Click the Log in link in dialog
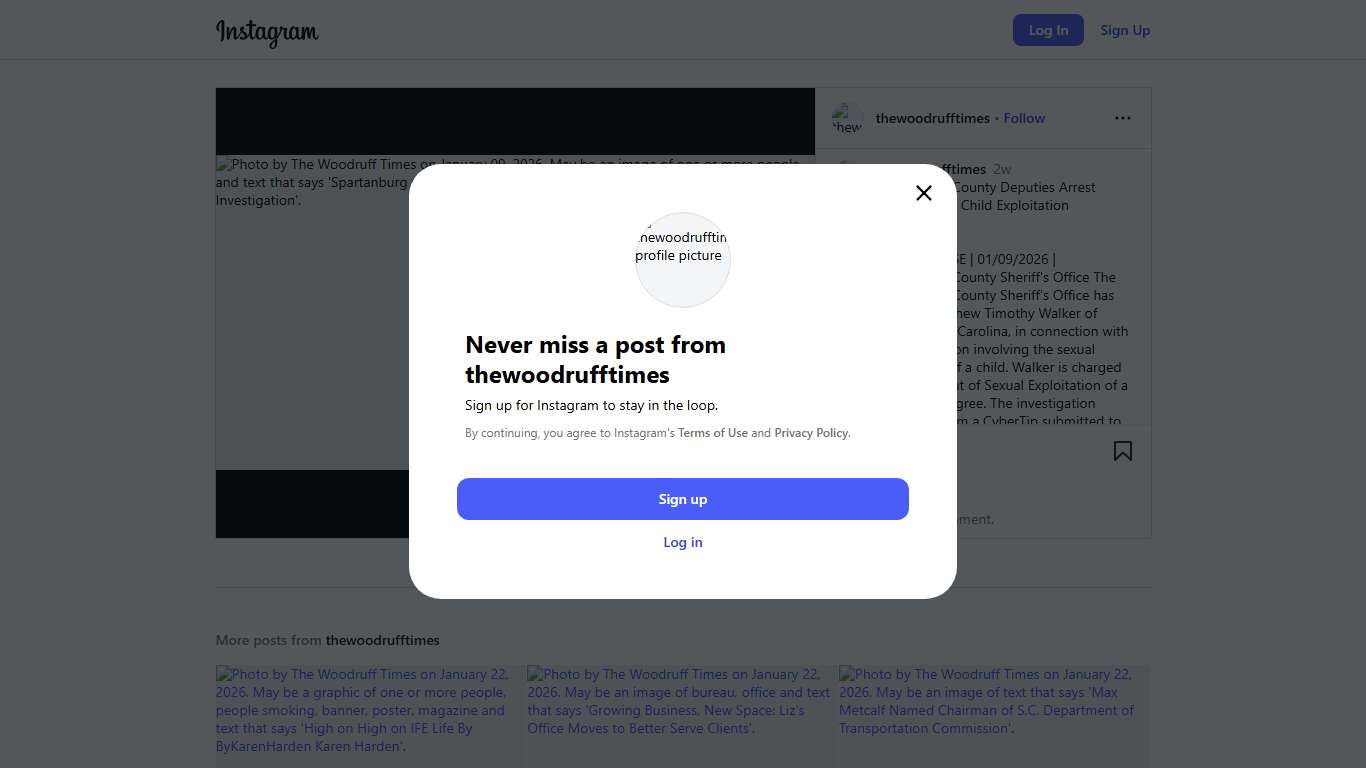Image resolution: width=1366 pixels, height=768 pixels. [683, 542]
